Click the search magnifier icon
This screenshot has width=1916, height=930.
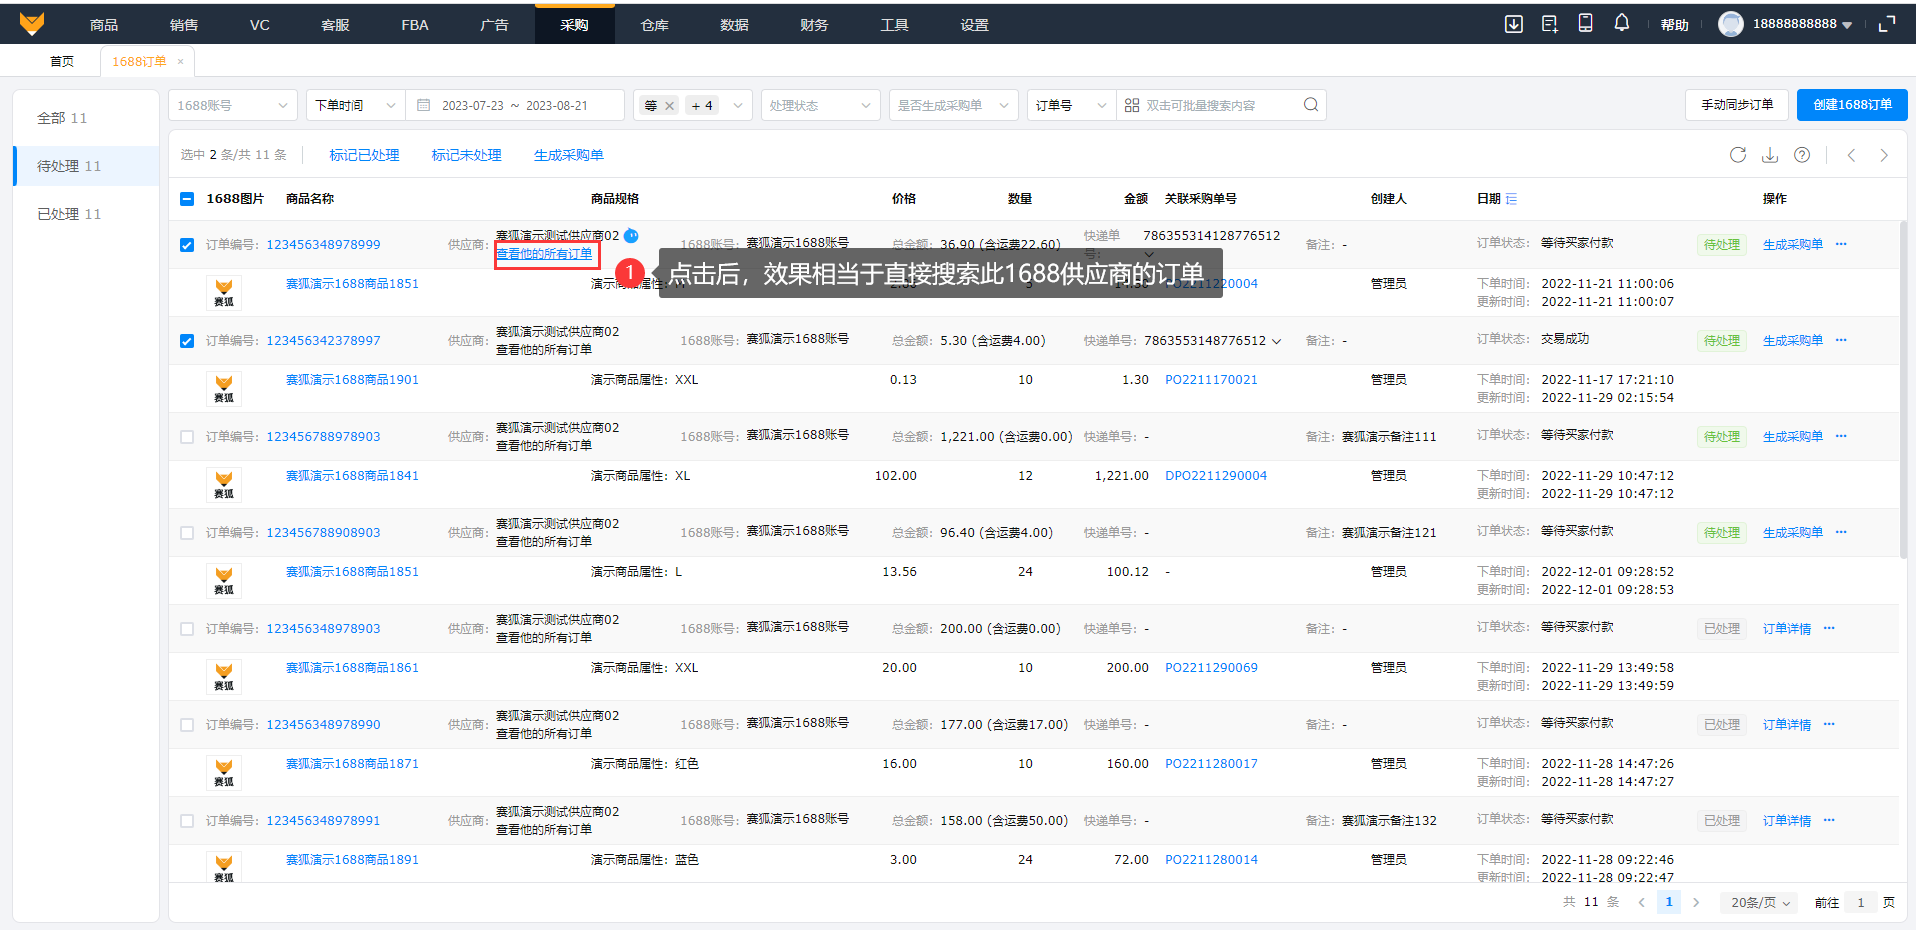pos(1311,105)
